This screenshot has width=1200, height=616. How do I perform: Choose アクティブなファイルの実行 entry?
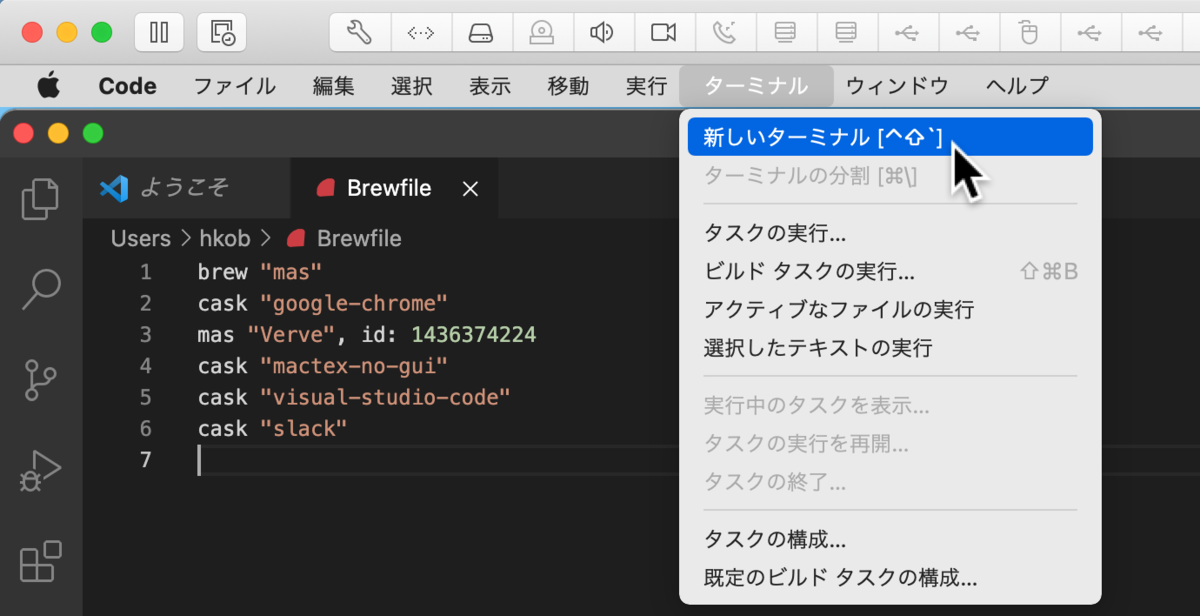click(890, 310)
